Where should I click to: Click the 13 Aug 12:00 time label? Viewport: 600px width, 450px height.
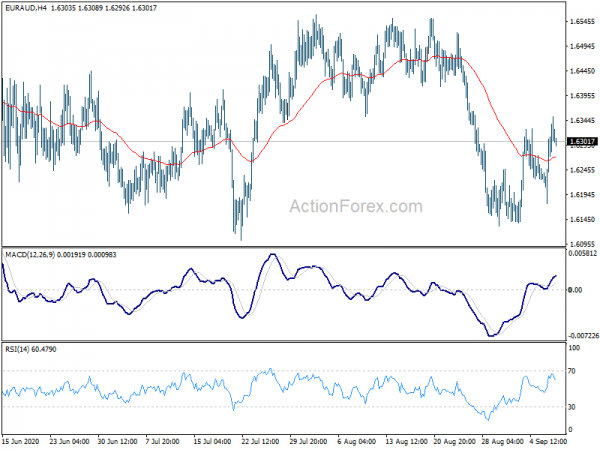(406, 441)
